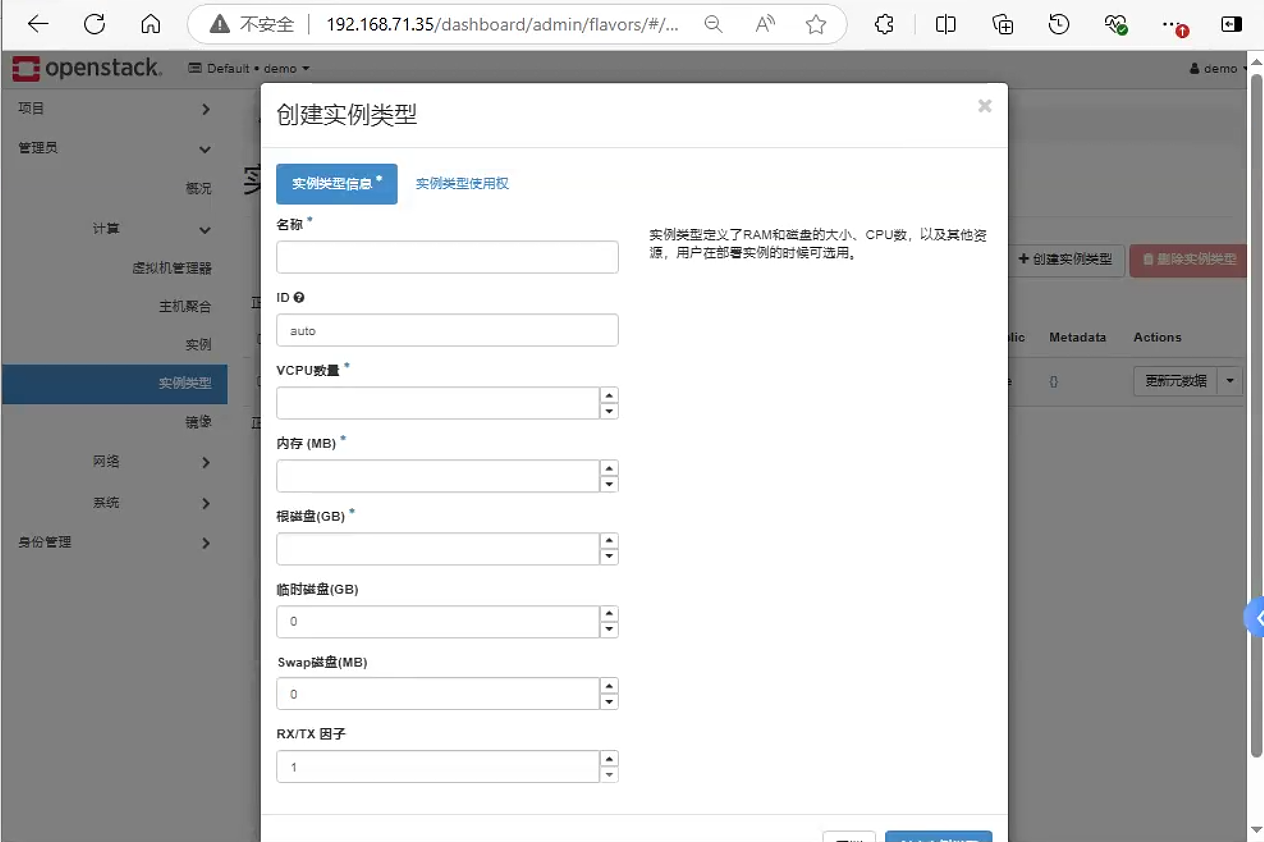Open the browser settings and more menu
This screenshot has height=842, width=1264.
point(1174,25)
